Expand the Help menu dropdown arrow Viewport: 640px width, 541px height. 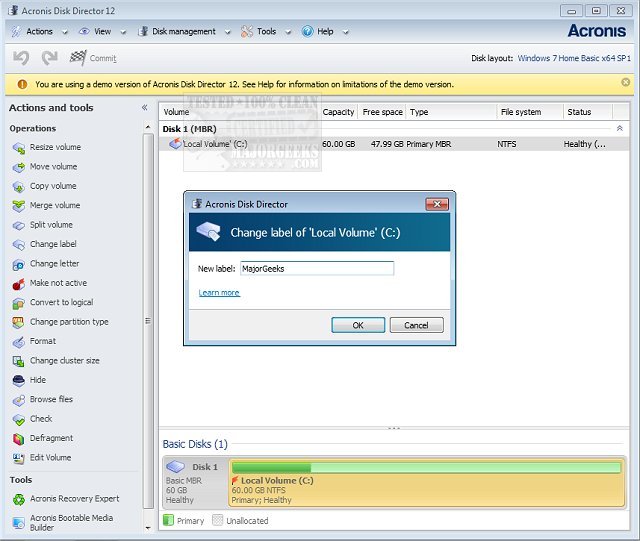346,32
